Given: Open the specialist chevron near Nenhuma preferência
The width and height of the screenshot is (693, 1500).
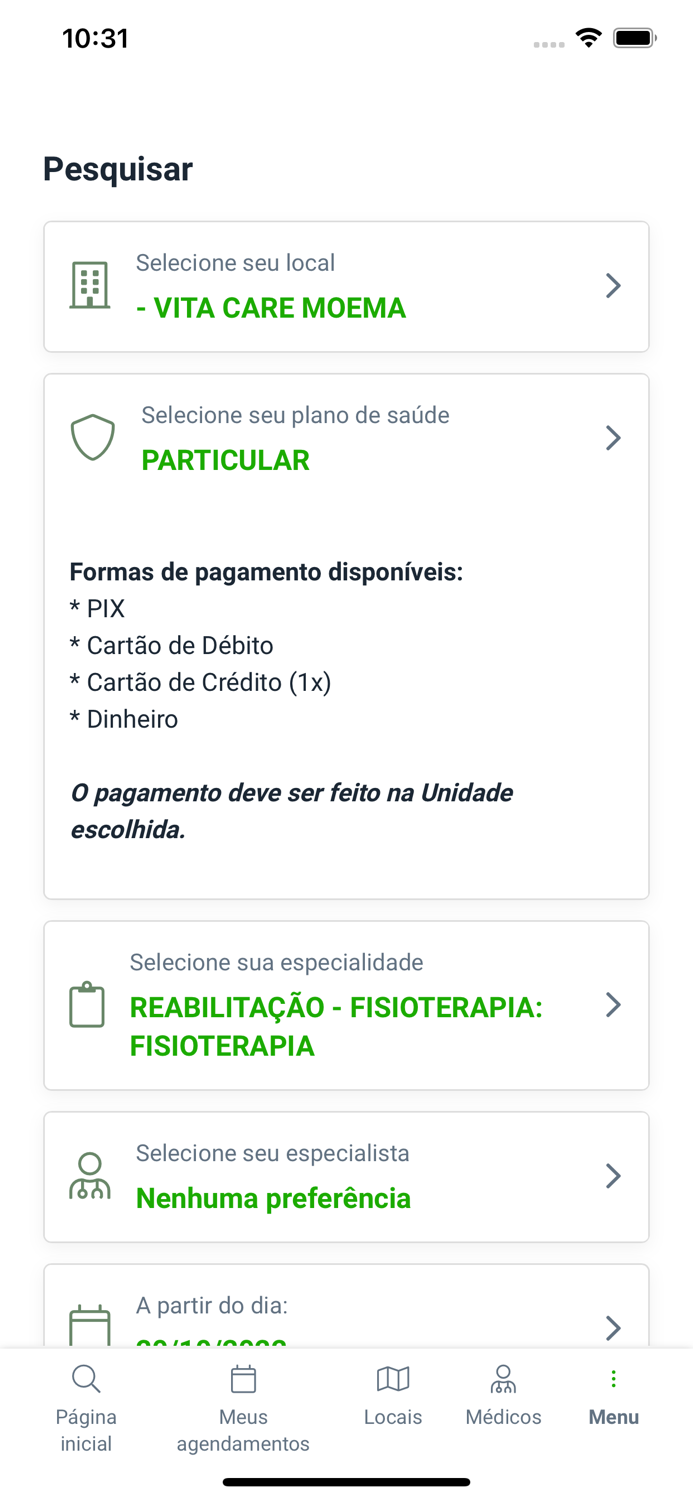Looking at the screenshot, I should [613, 1176].
